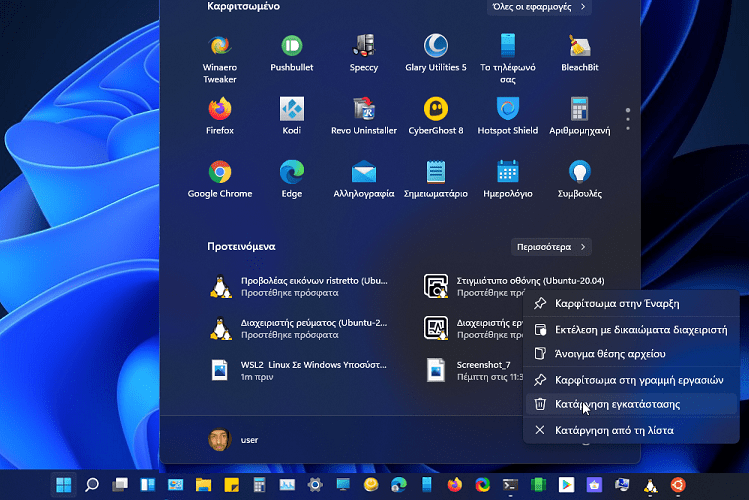Open Revo Uninstaller
Viewport: 749px width, 500px height.
(x=364, y=116)
